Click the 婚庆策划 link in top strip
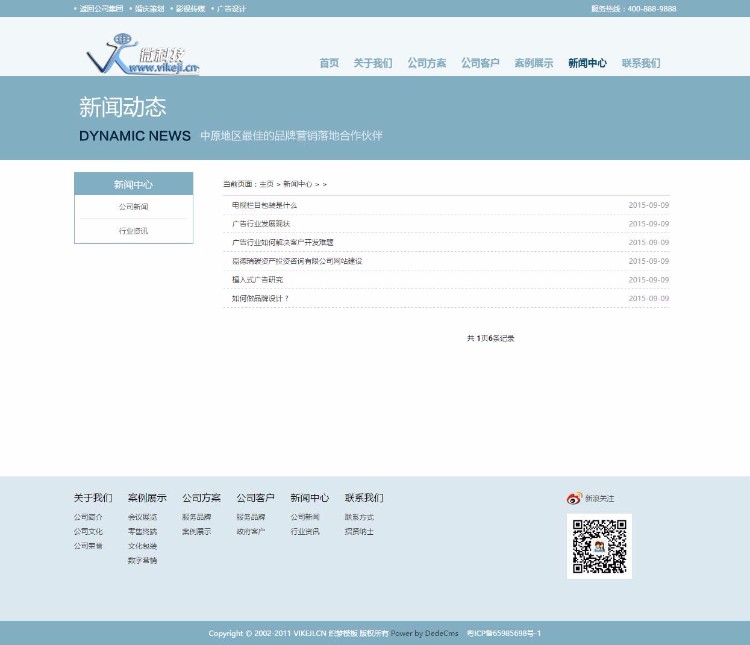 (149, 9)
